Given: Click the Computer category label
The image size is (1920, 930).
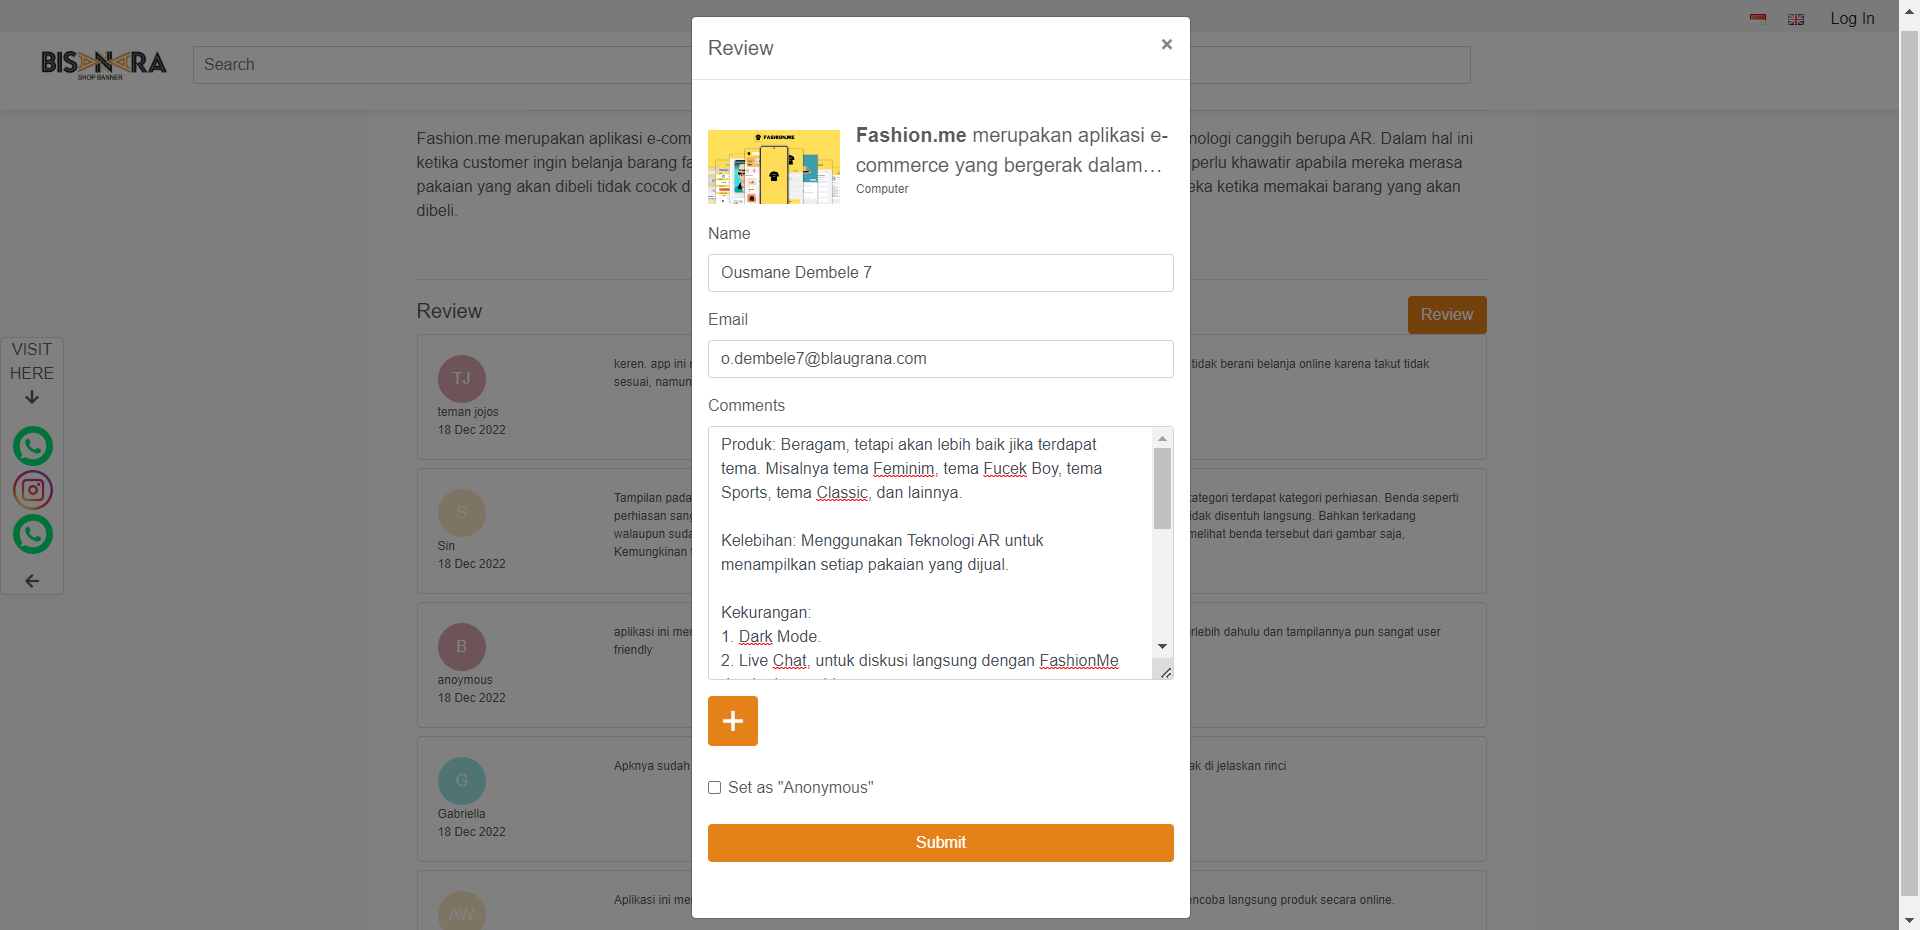Looking at the screenshot, I should [882, 189].
